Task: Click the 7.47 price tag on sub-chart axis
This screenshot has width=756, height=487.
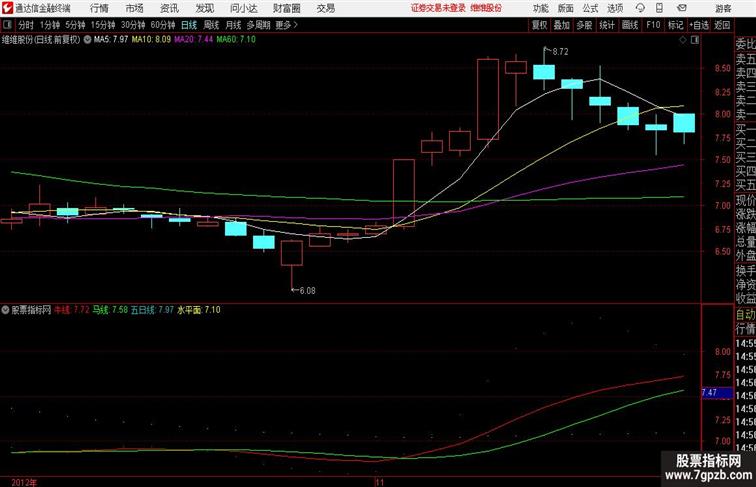Action: point(717,392)
